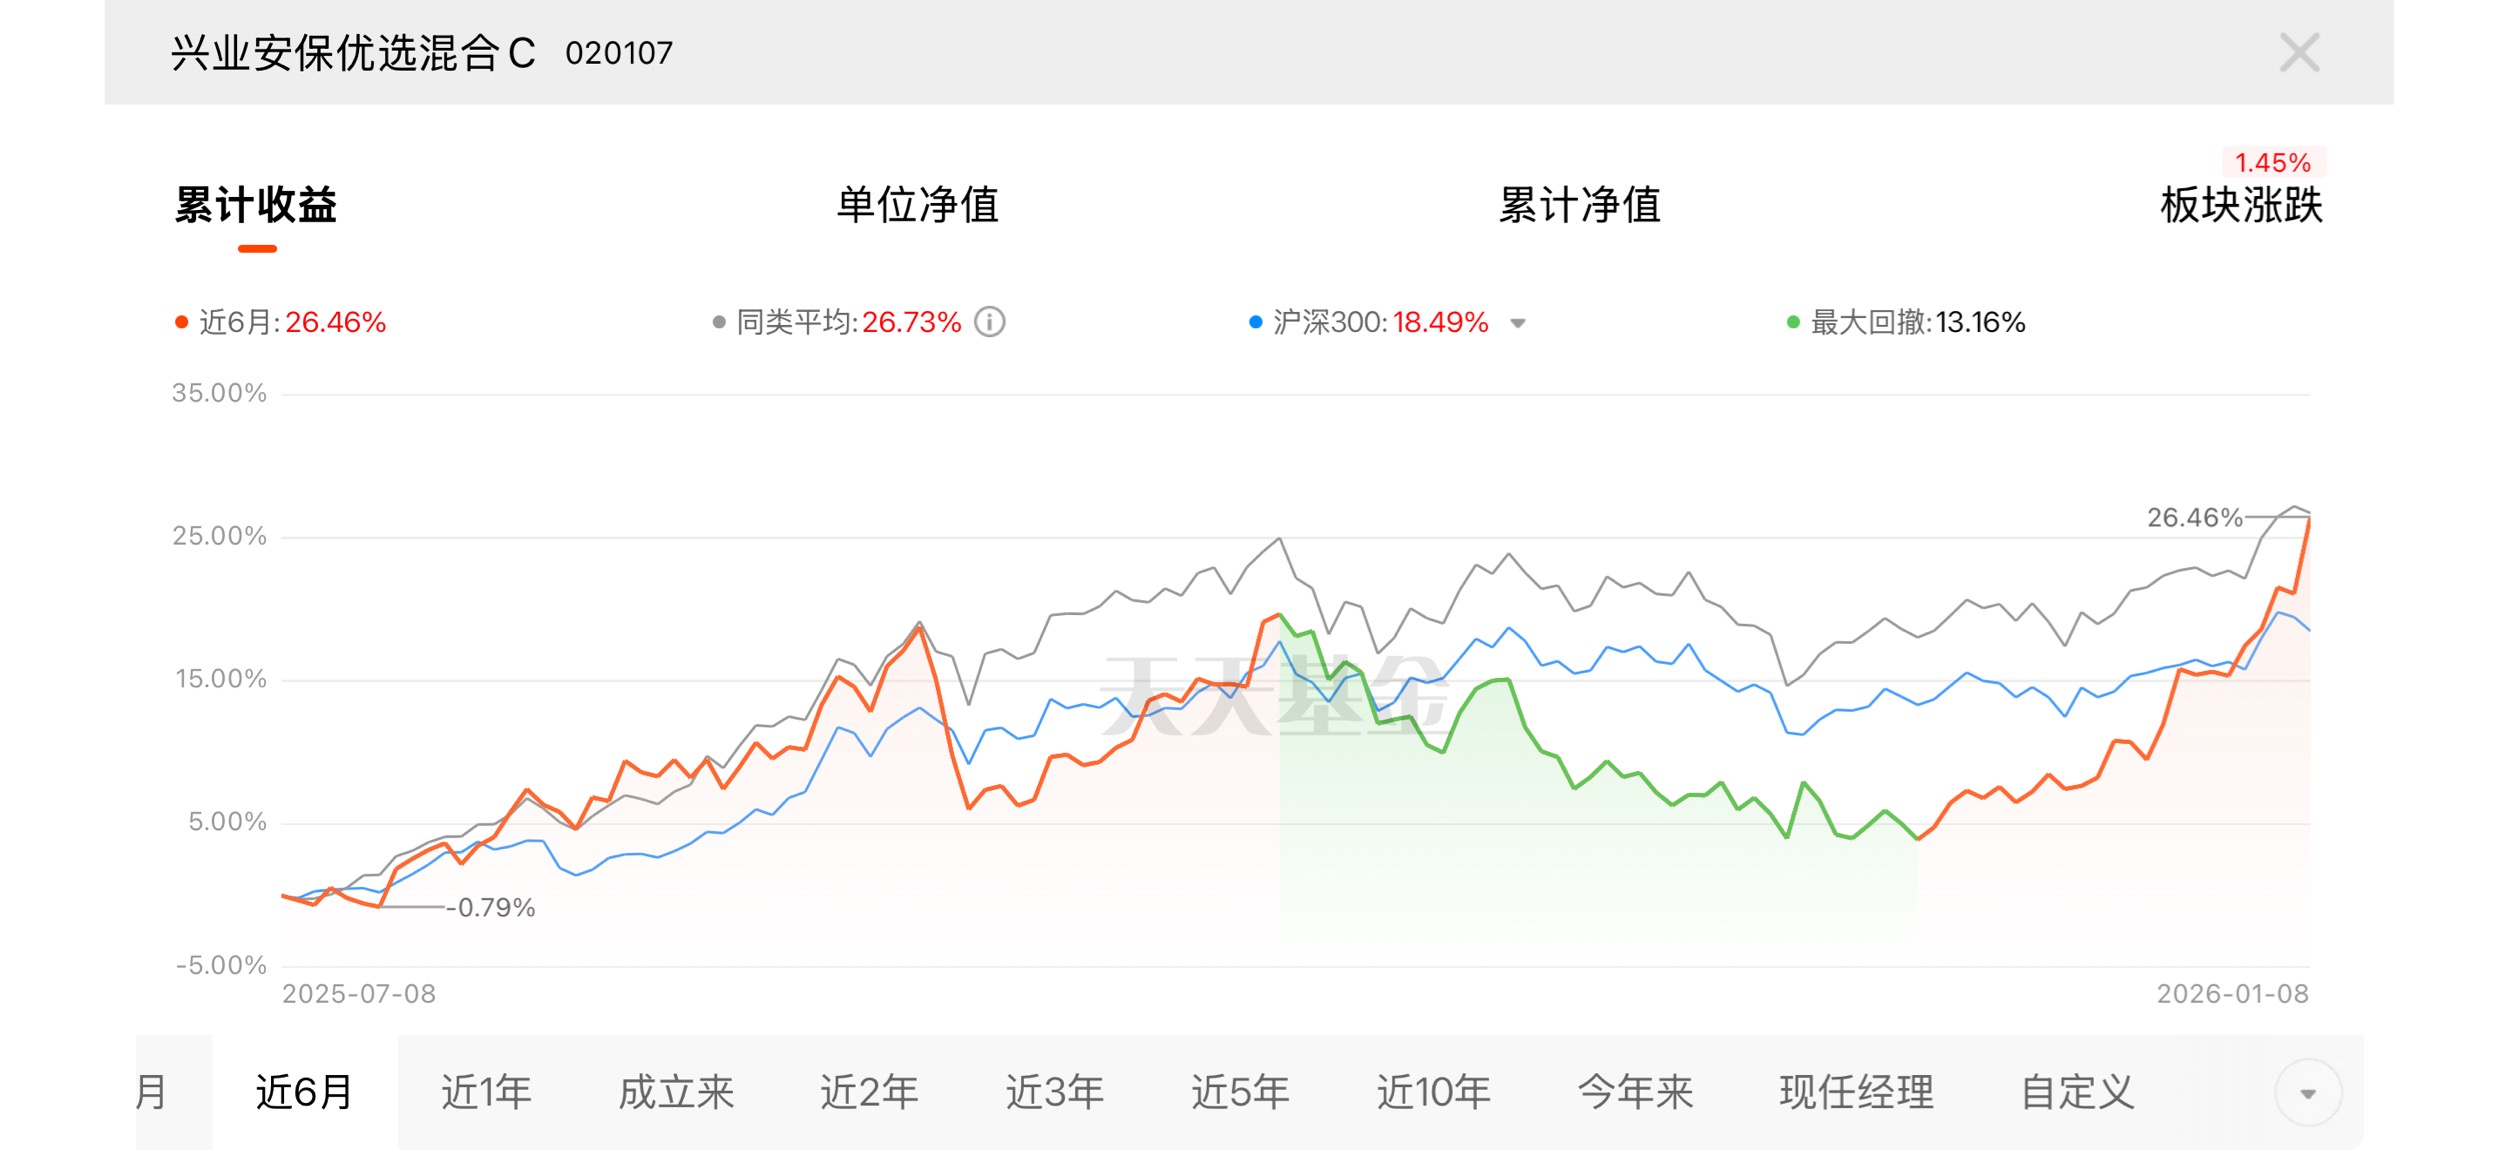Click the 1.45% sector change badge
2499x1150 pixels.
tap(2273, 163)
